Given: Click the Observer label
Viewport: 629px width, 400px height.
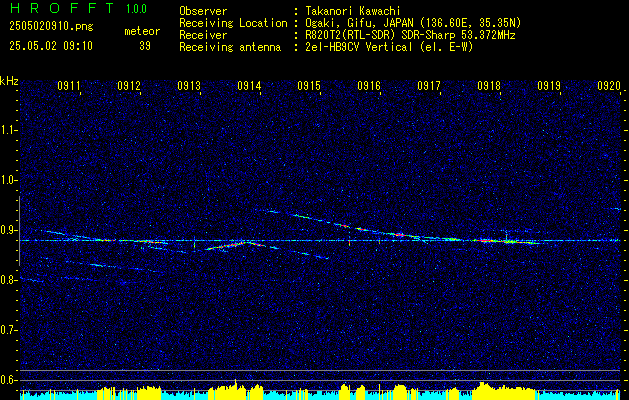Looking at the screenshot, I should point(203,11).
